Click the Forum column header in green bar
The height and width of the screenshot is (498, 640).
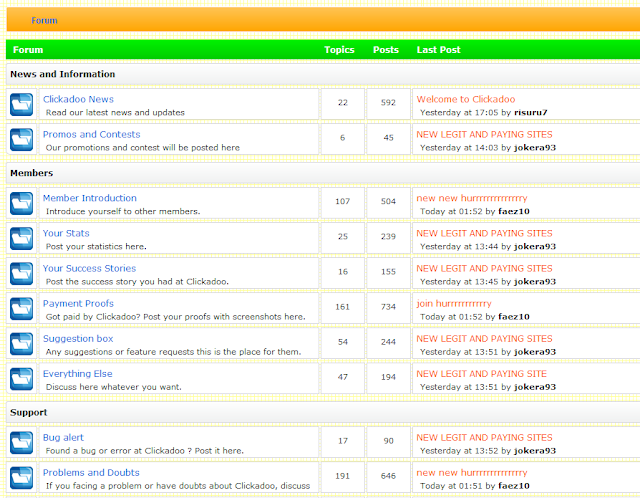28,50
